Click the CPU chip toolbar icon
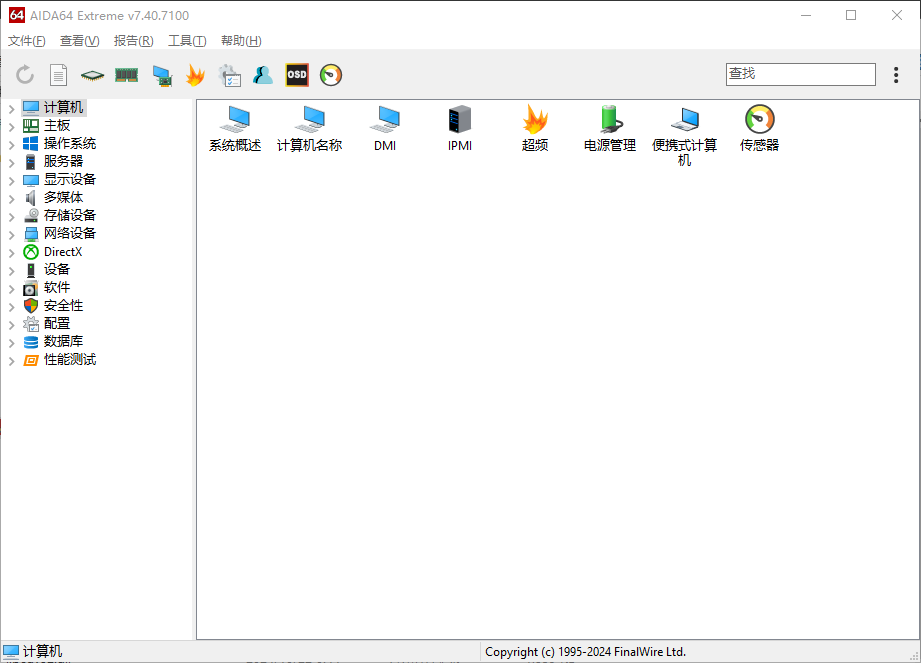Image resolution: width=921 pixels, height=663 pixels. (x=93, y=75)
